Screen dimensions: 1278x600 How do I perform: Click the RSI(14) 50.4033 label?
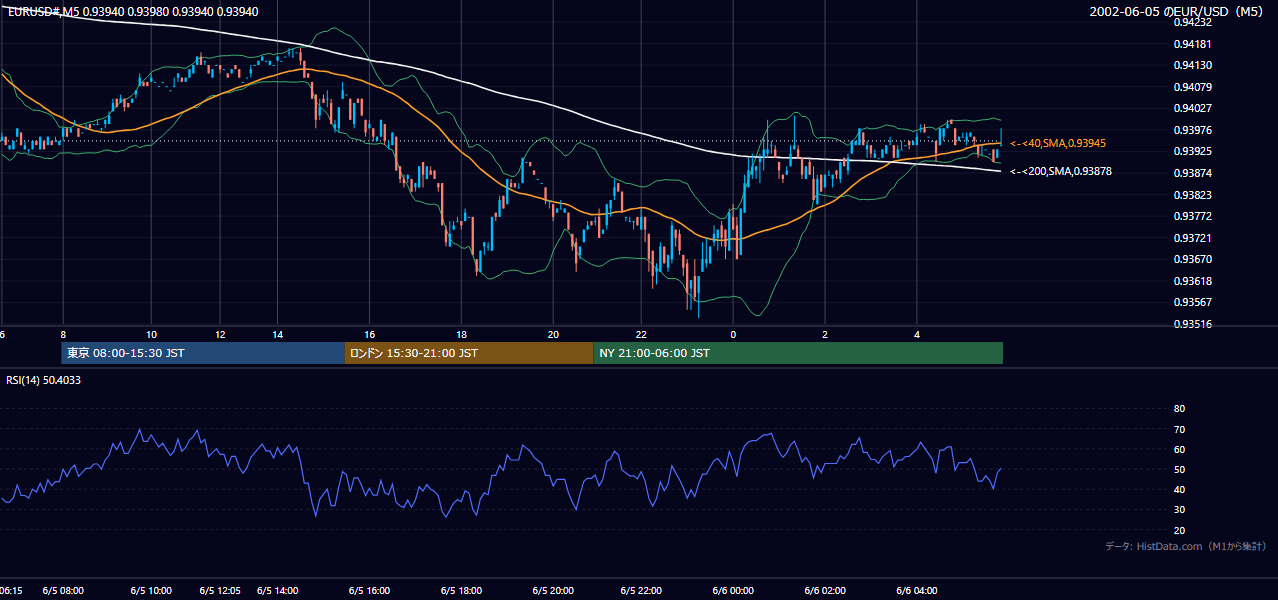click(44, 380)
